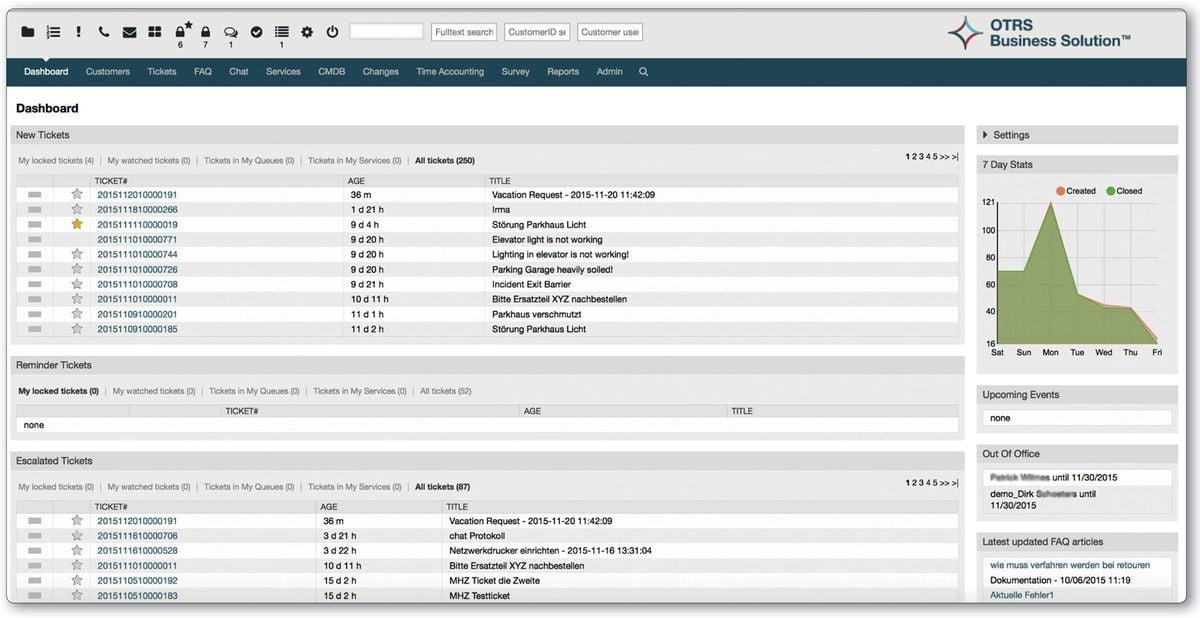Image resolution: width=1200 pixels, height=618 pixels.
Task: Show locked tickets (lock icon, 7)
Action: pyautogui.click(x=206, y=32)
